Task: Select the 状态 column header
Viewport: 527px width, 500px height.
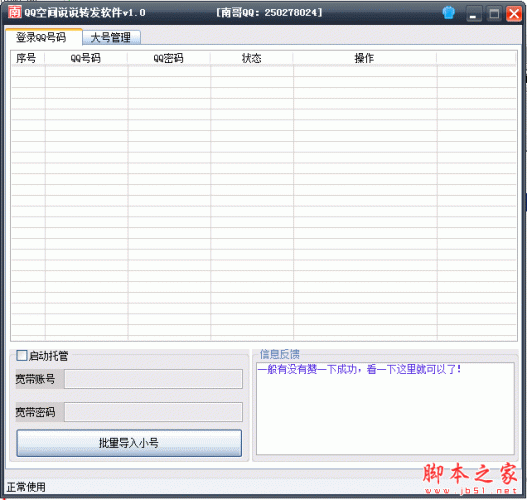Action: 252,58
